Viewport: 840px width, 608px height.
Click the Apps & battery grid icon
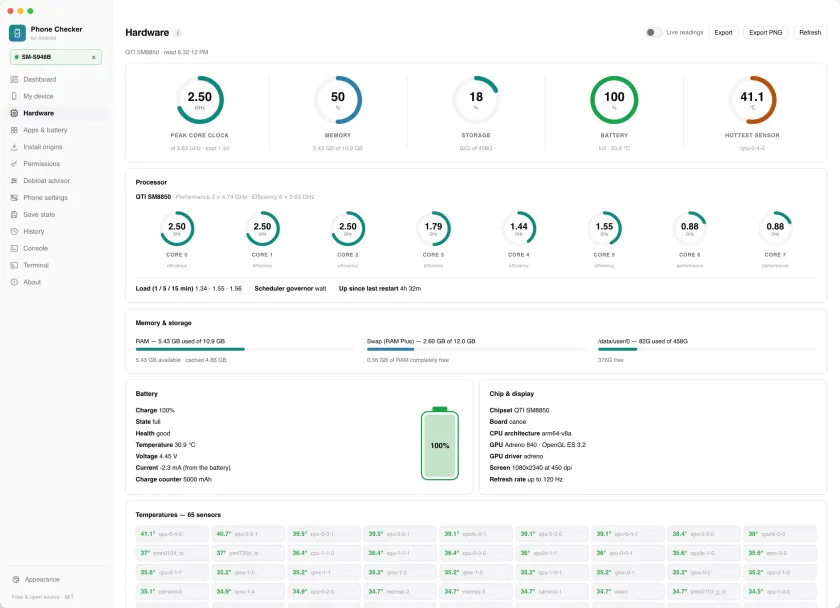tap(14, 130)
